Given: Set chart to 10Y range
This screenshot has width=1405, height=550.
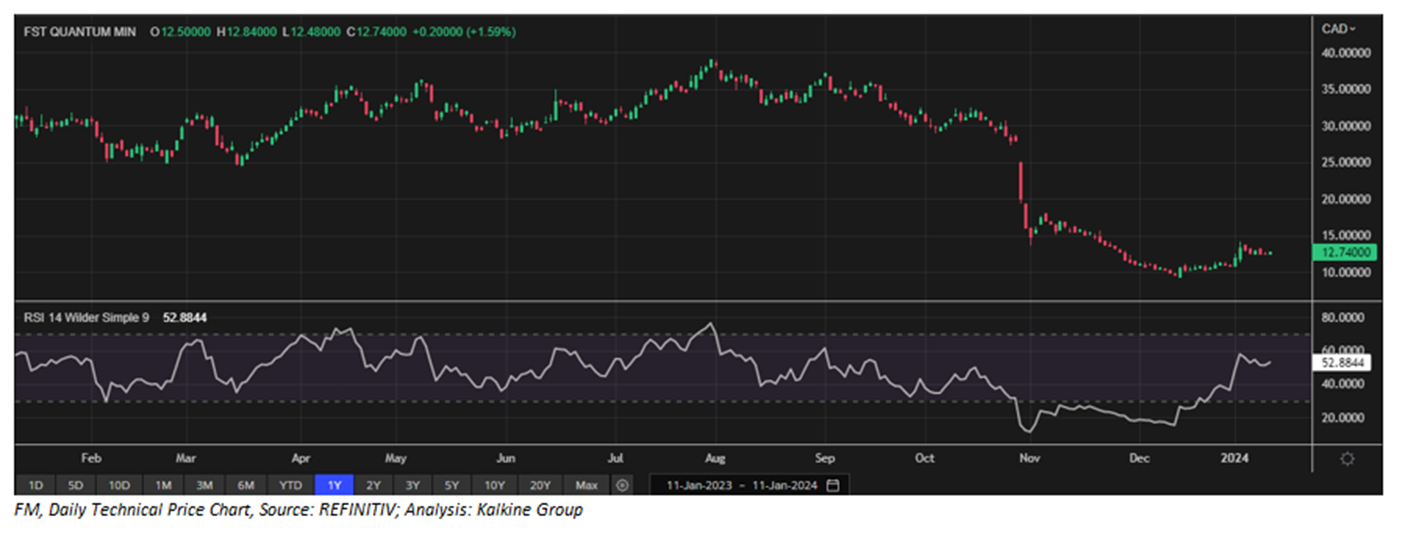Looking at the screenshot, I should (495, 485).
